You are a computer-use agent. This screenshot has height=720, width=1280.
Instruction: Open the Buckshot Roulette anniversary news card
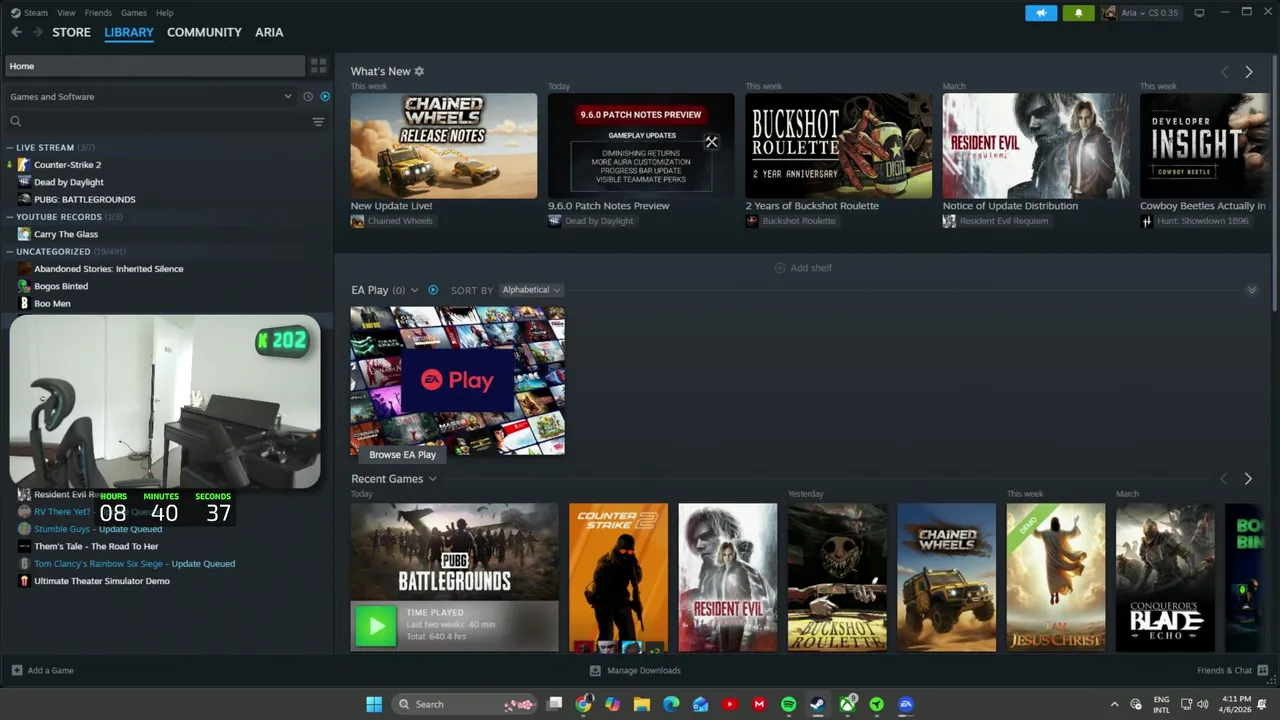[x=838, y=146]
